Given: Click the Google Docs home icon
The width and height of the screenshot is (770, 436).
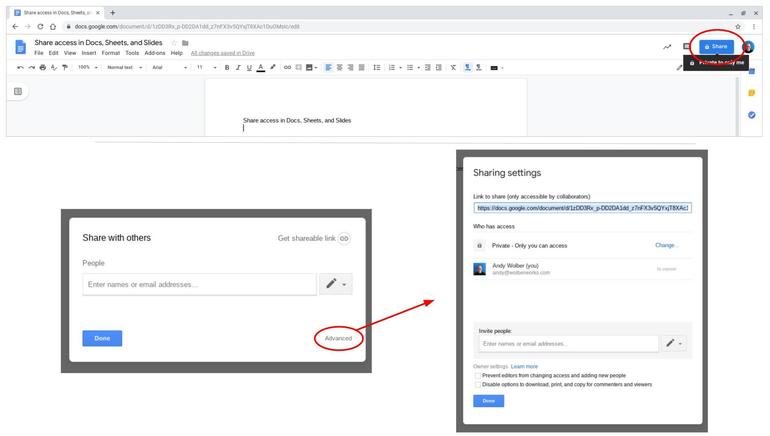Looking at the screenshot, I should pos(20,47).
